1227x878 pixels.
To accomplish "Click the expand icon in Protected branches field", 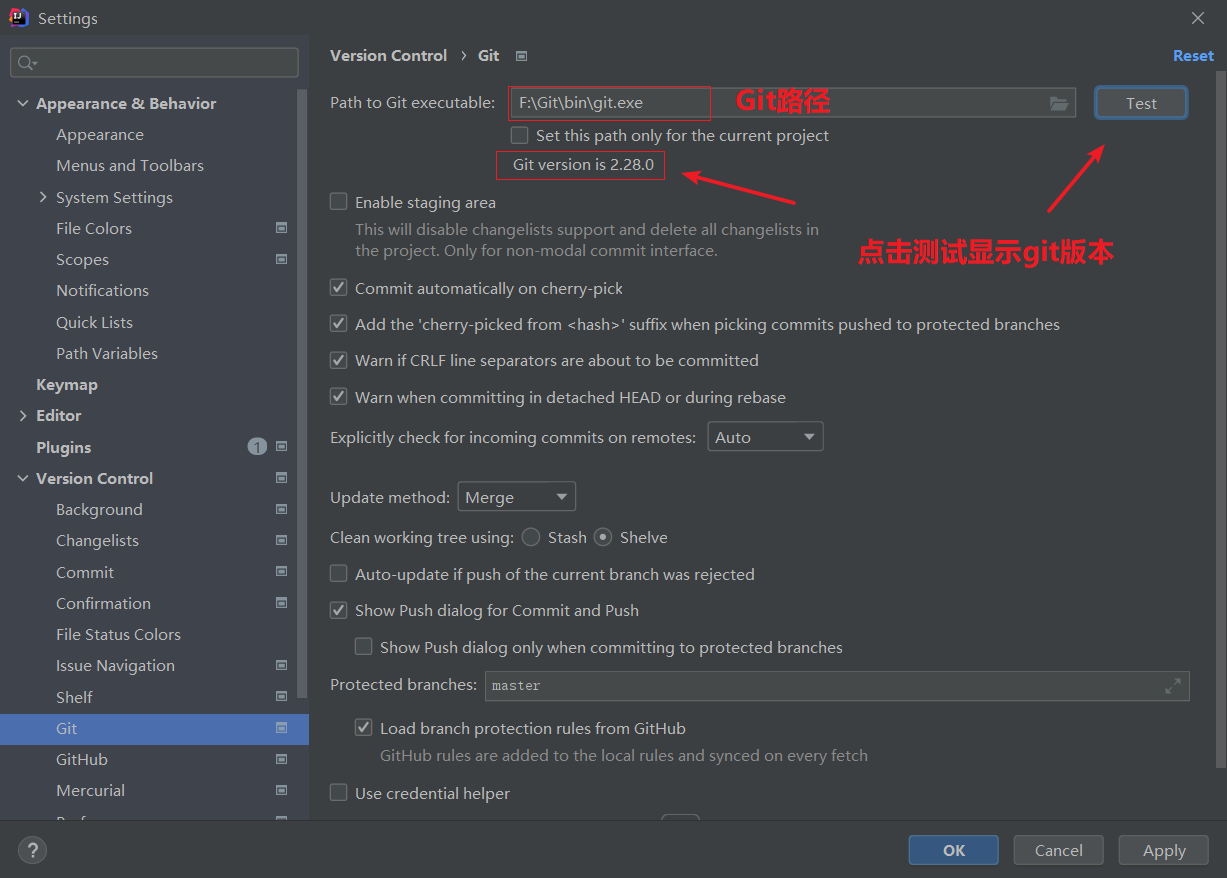I will coord(1172,686).
